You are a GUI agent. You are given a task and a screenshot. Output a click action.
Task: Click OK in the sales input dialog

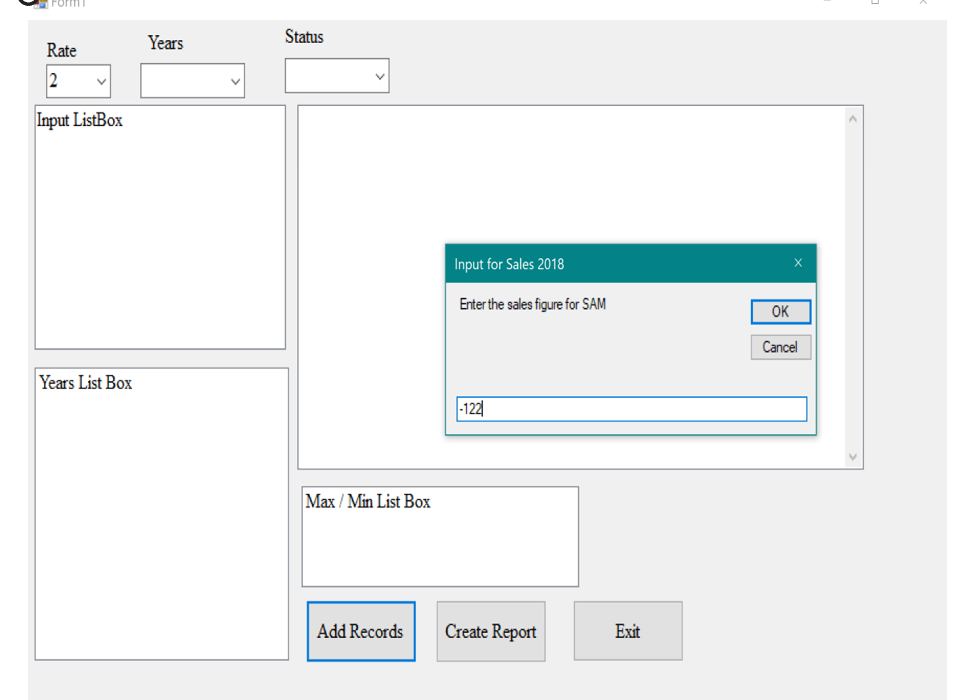(x=780, y=311)
